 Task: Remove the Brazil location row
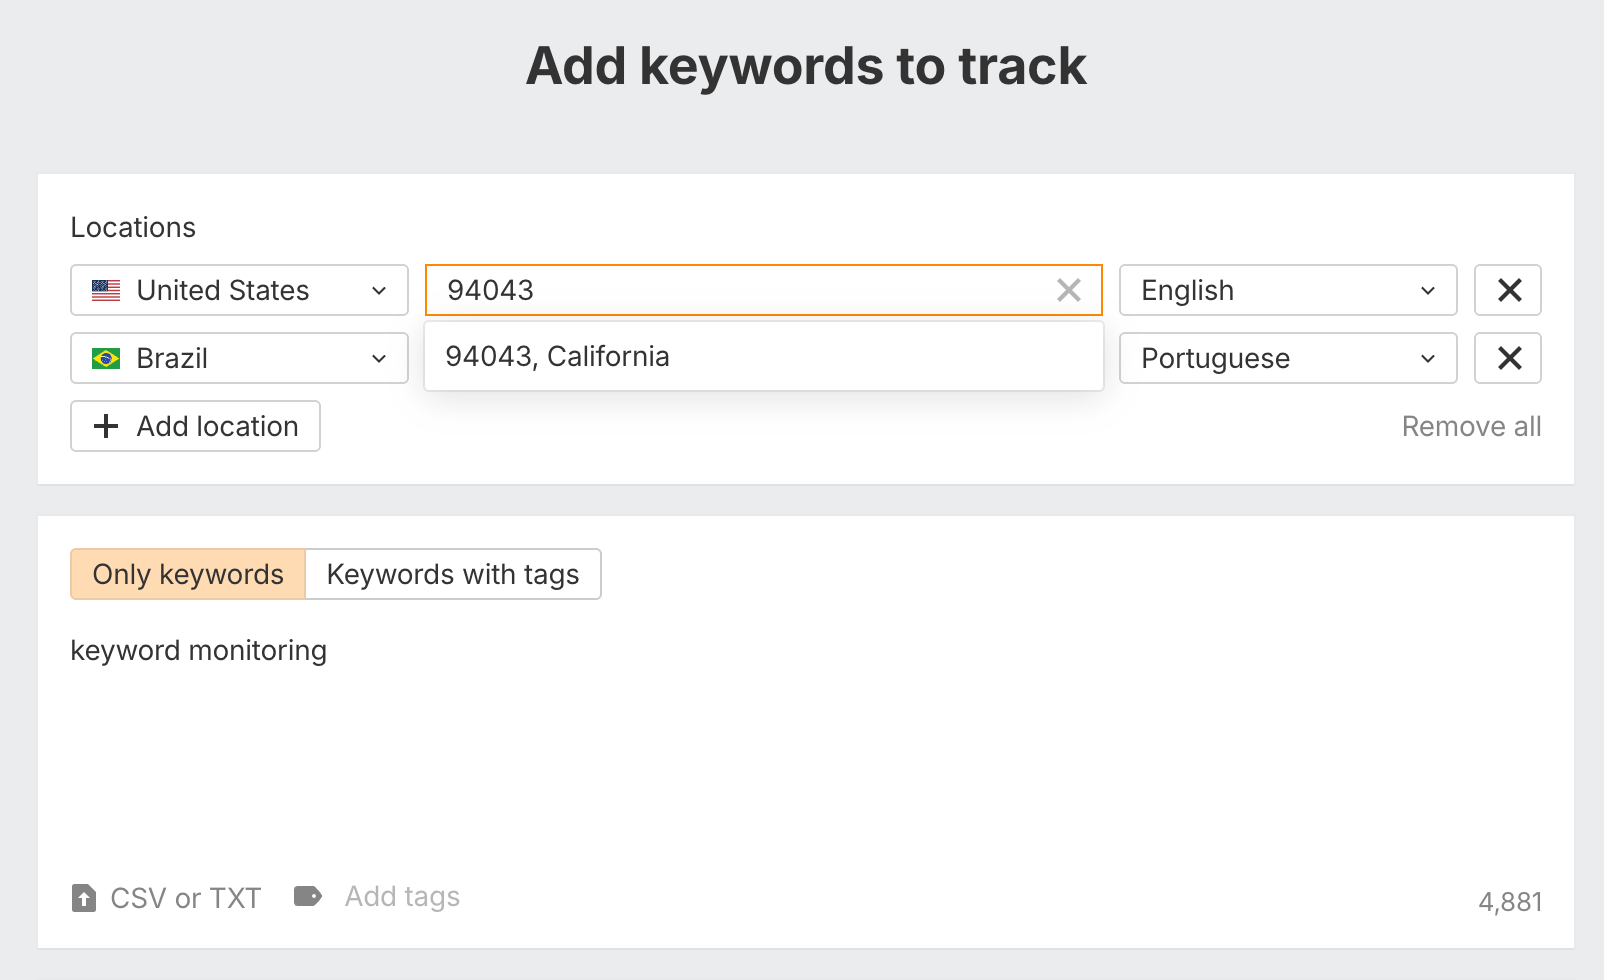pyautogui.click(x=1507, y=358)
